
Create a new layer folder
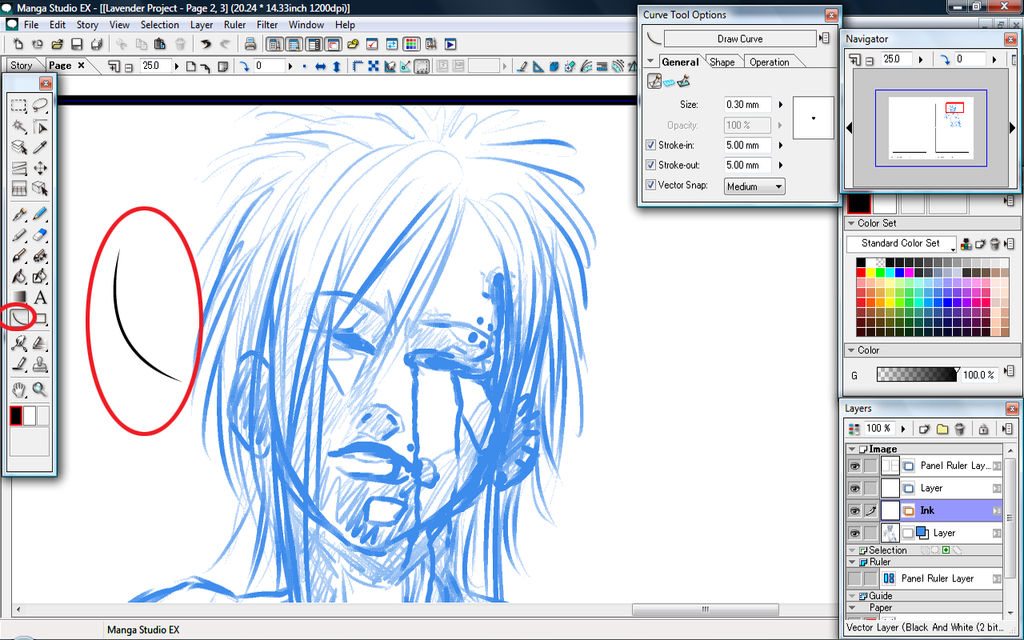click(941, 428)
